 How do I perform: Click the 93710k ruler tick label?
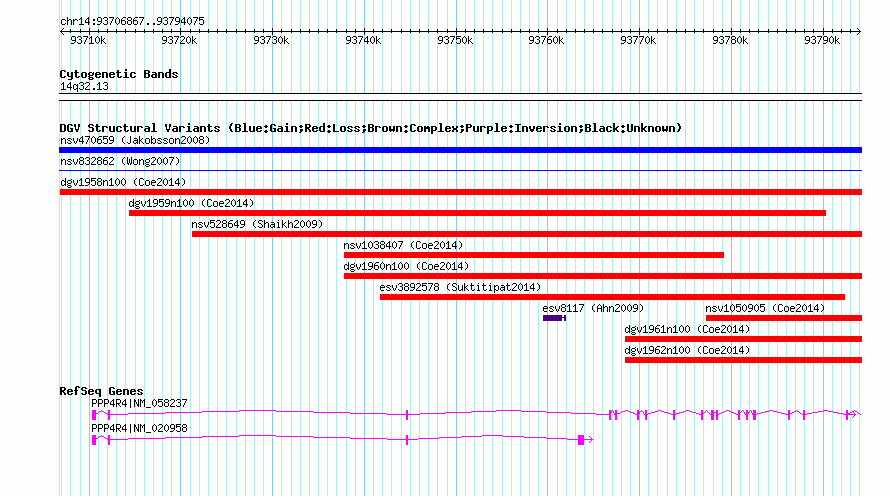click(x=88, y=40)
